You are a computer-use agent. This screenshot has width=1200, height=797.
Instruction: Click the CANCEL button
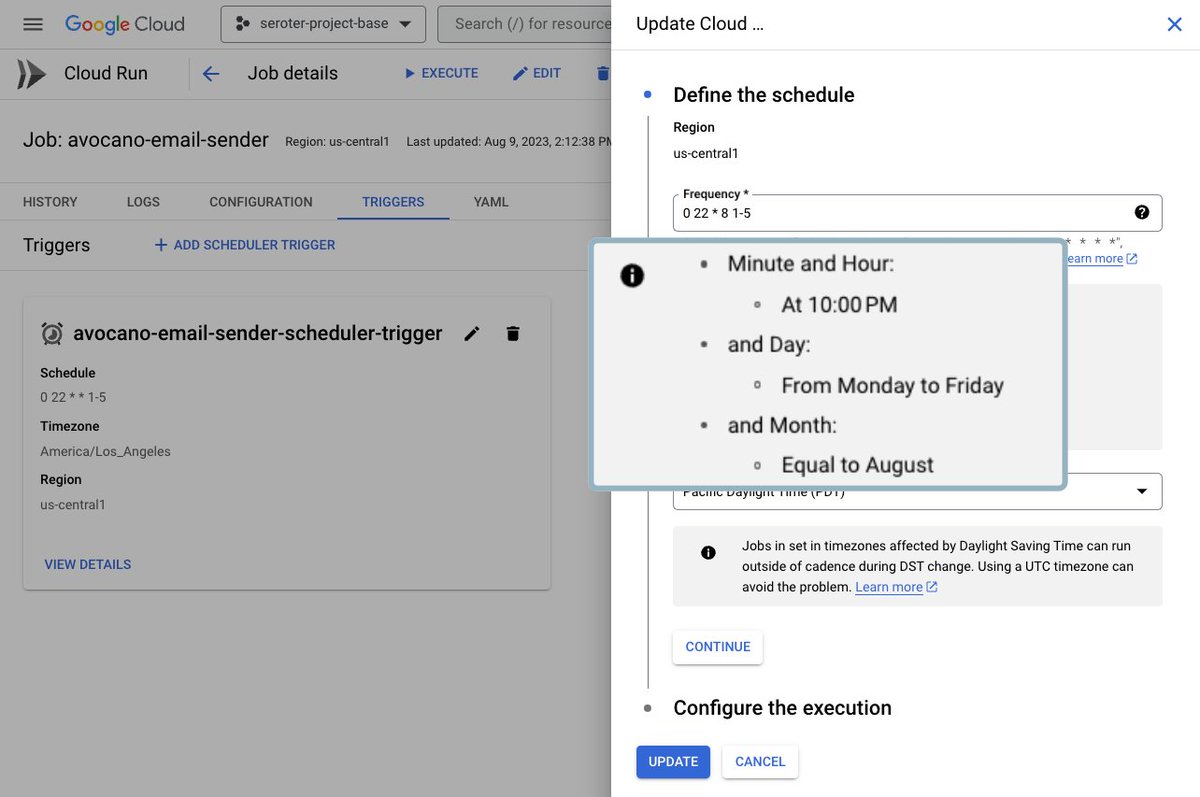tap(760, 762)
